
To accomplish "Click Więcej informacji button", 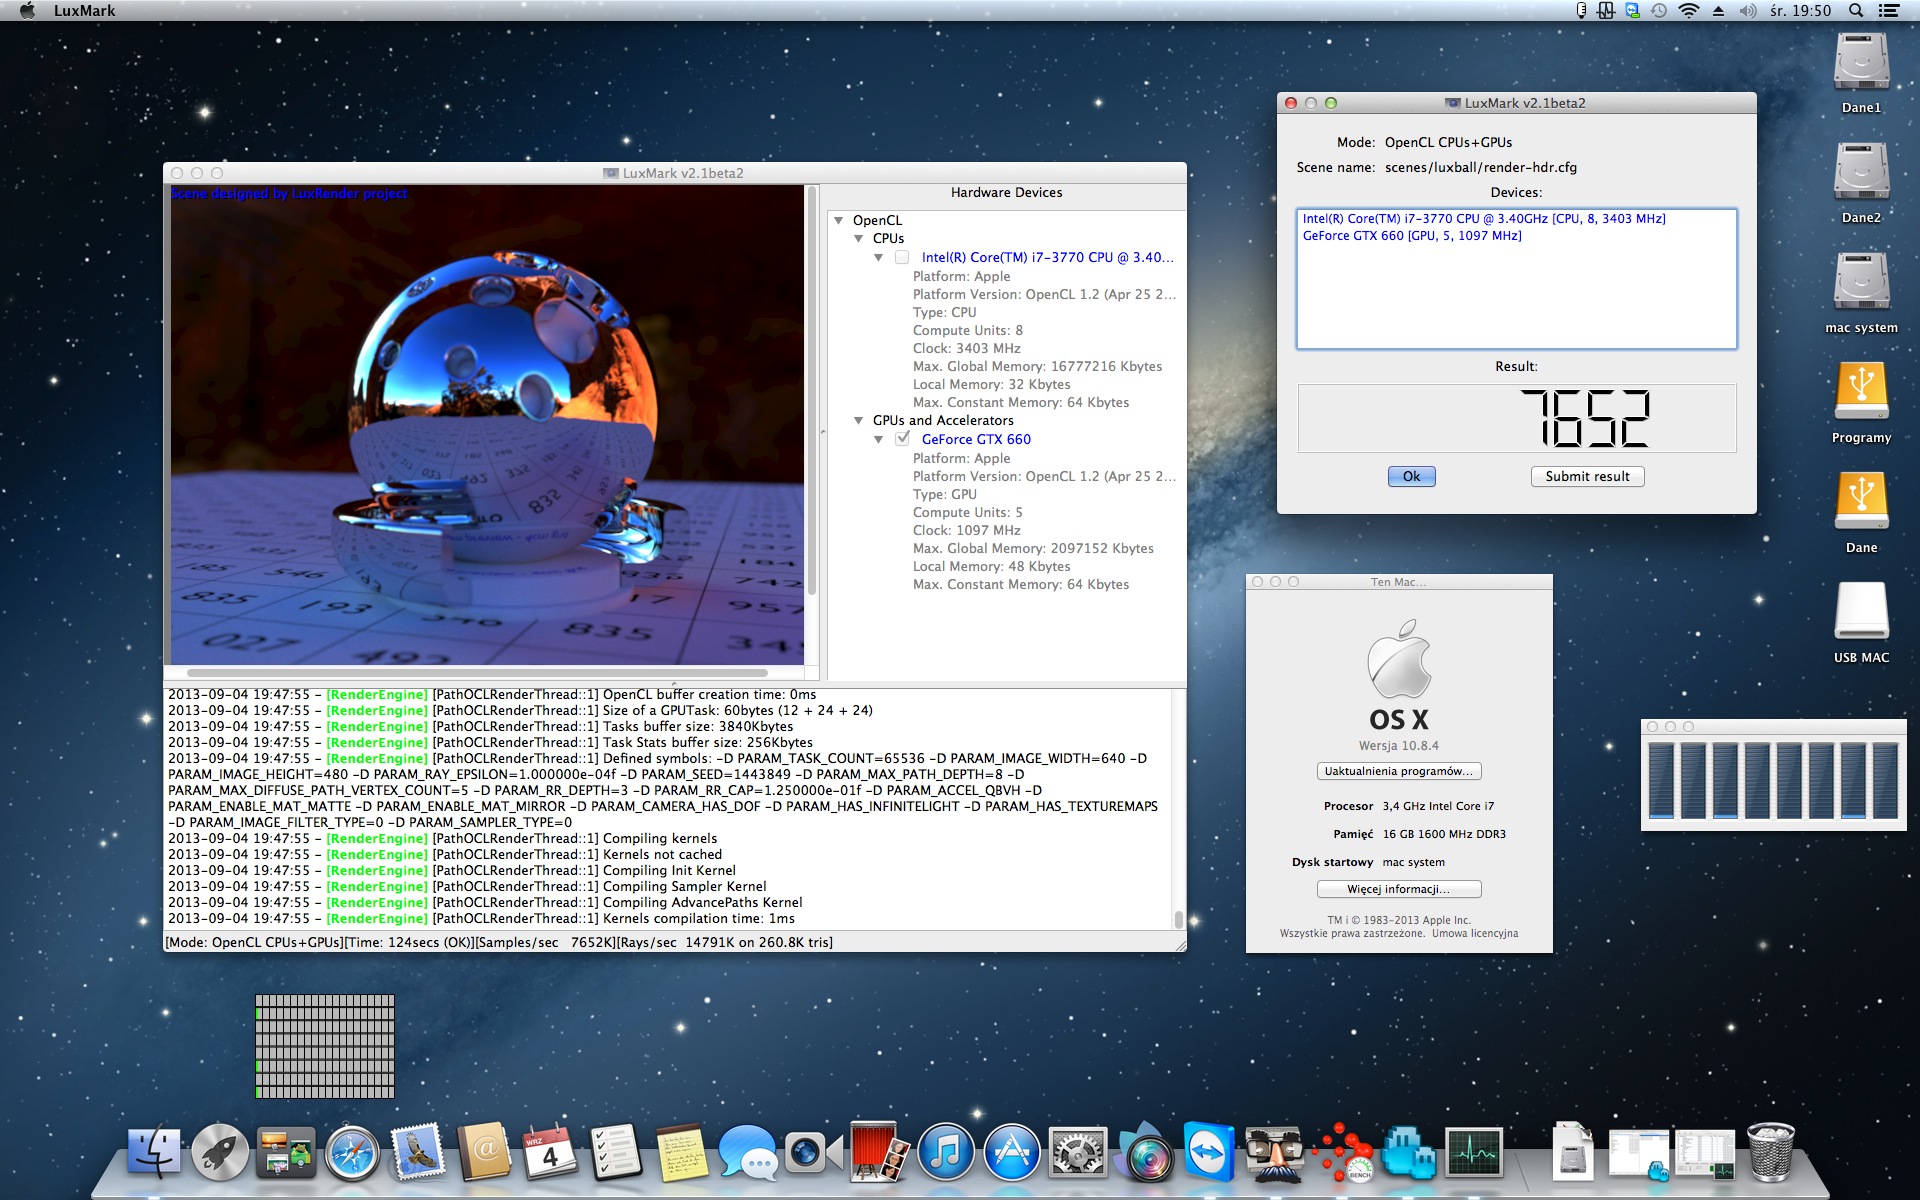I will (x=1398, y=889).
